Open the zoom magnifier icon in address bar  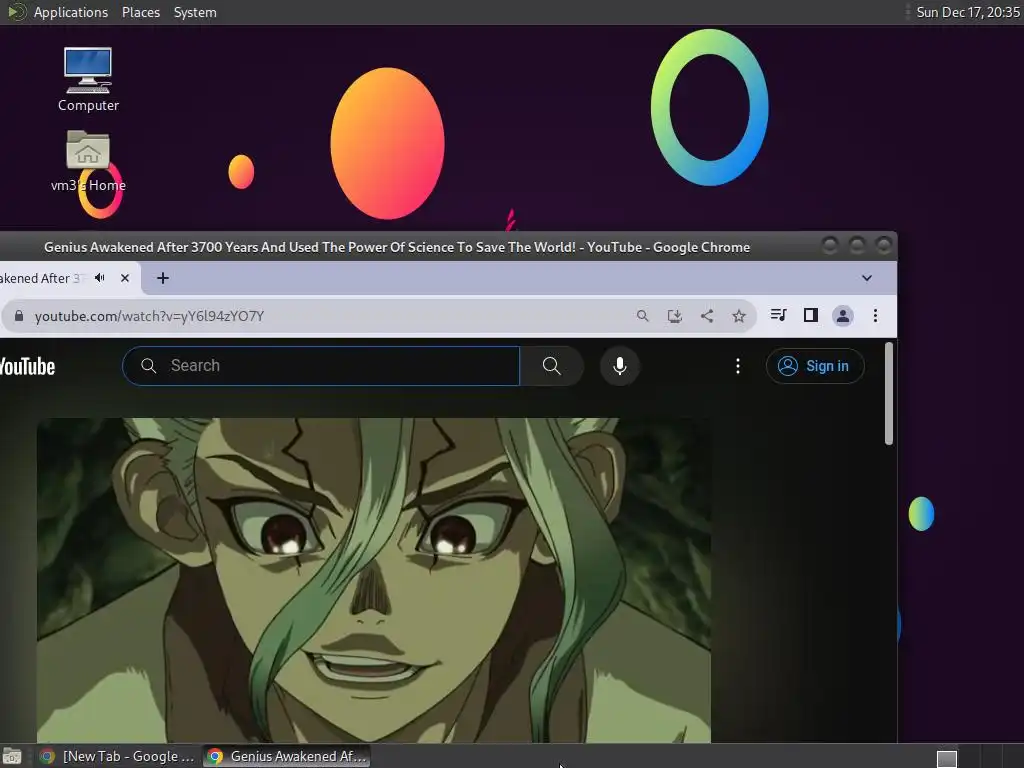pyautogui.click(x=643, y=316)
